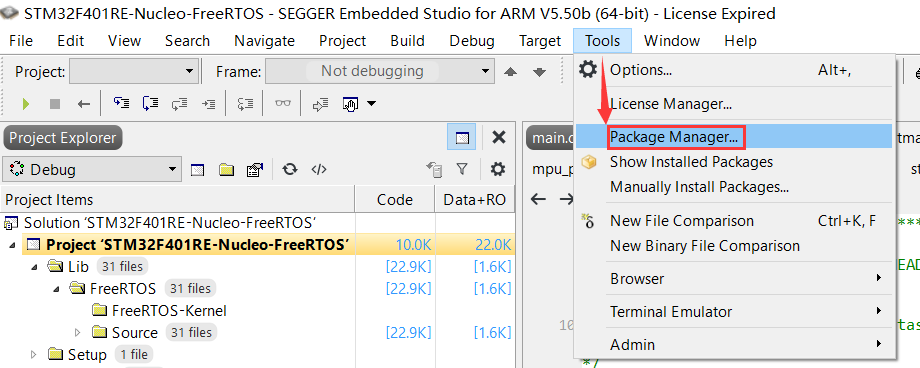Click the Stop debugging square icon

pyautogui.click(x=55, y=104)
